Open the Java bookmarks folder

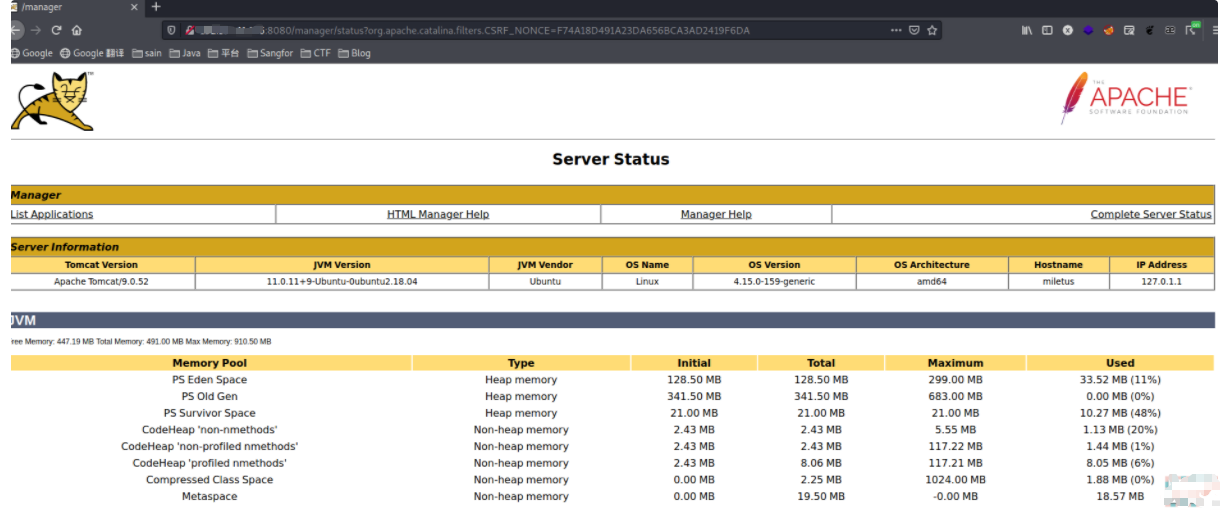point(185,53)
